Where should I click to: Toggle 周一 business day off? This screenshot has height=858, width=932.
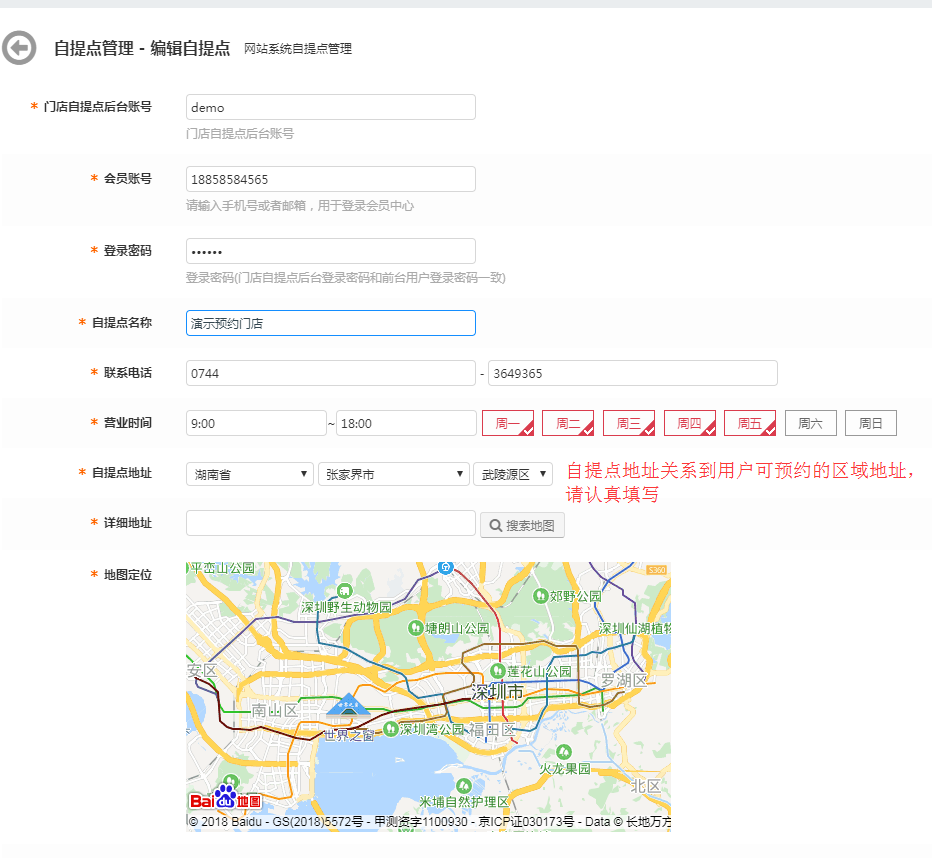click(508, 423)
